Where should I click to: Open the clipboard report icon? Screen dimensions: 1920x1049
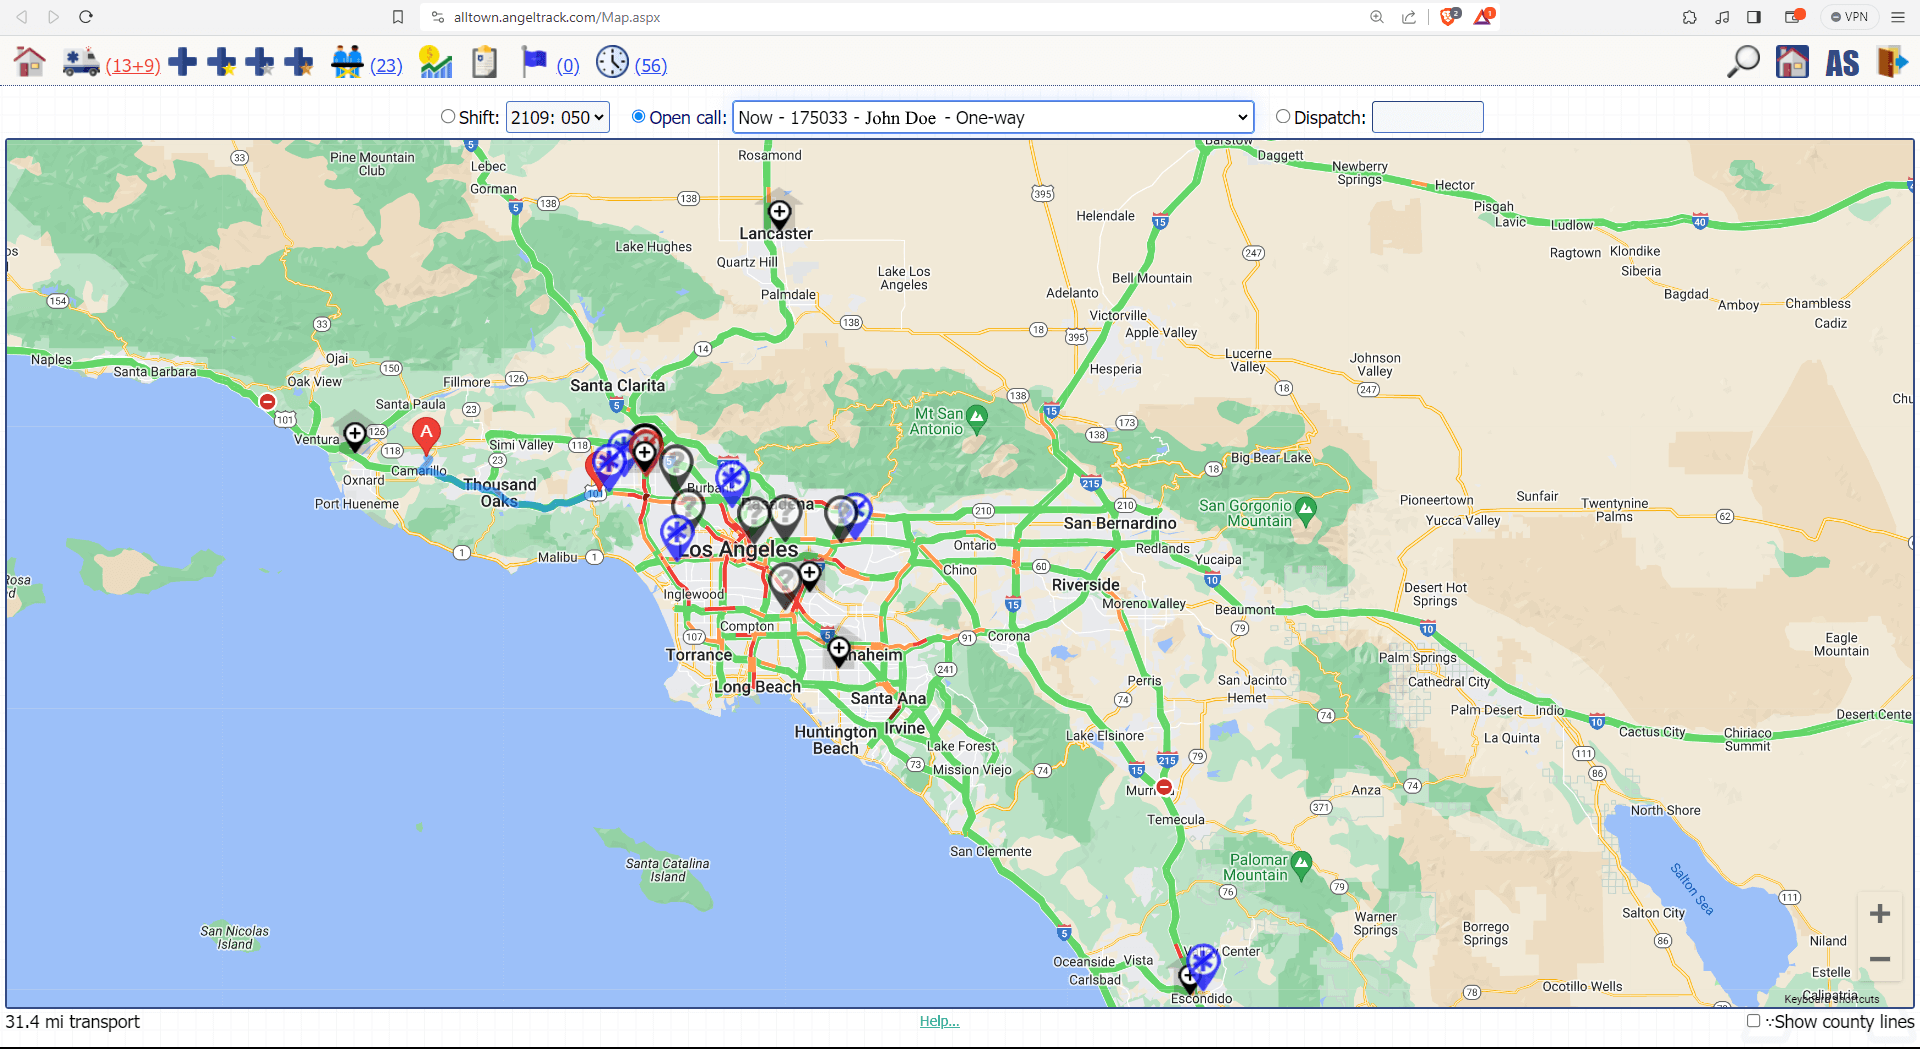[485, 62]
